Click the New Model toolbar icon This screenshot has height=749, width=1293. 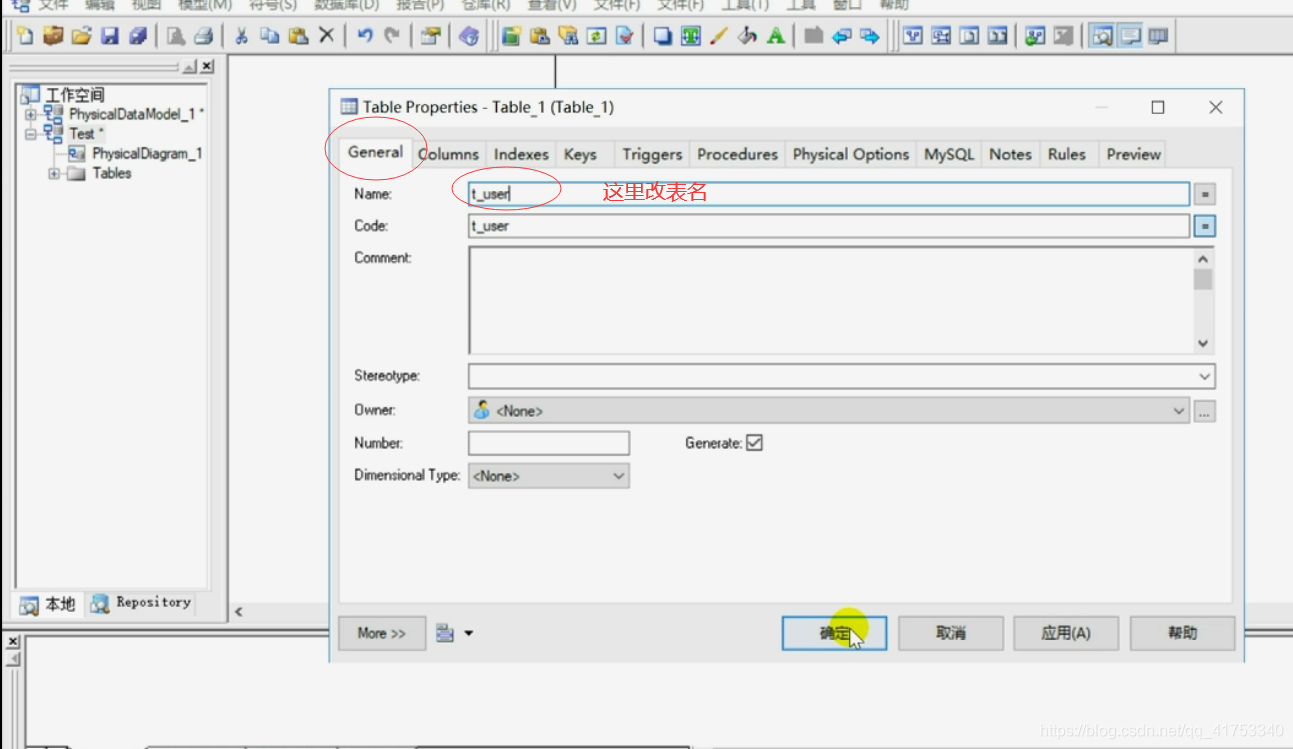click(x=24, y=36)
